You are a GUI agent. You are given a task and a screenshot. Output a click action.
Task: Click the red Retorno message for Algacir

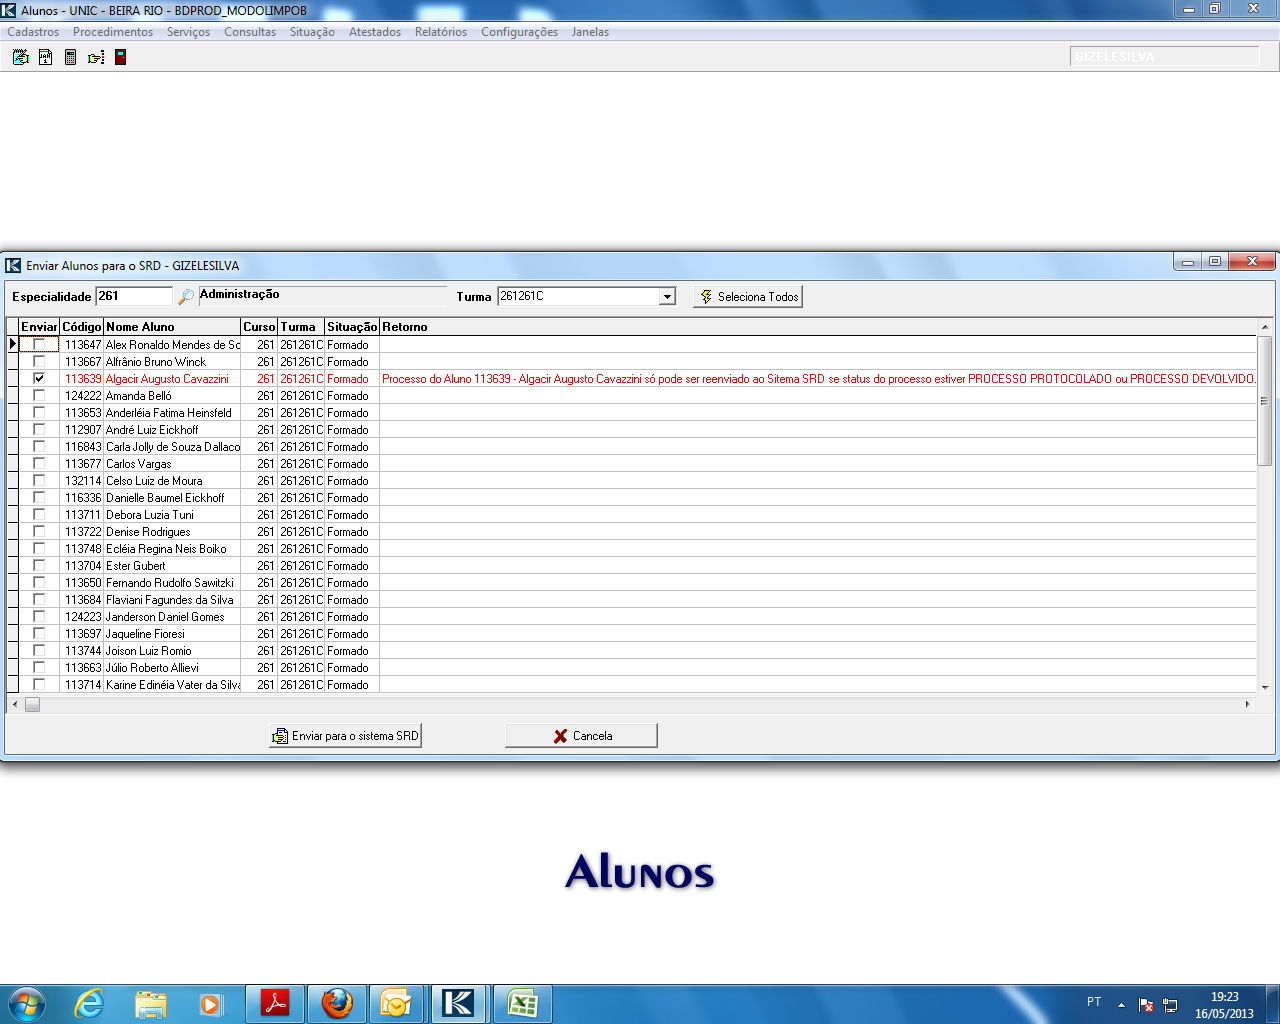point(818,379)
